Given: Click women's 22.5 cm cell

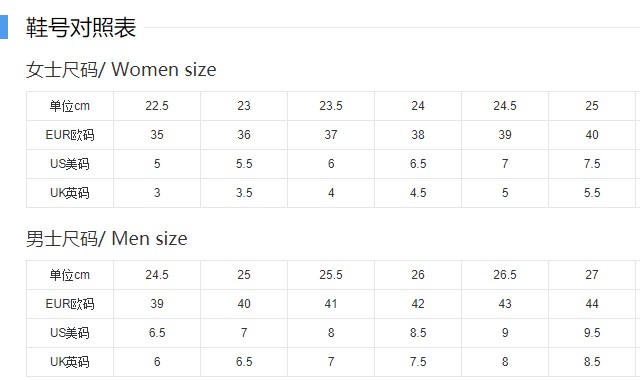Looking at the screenshot, I should pos(157,106).
